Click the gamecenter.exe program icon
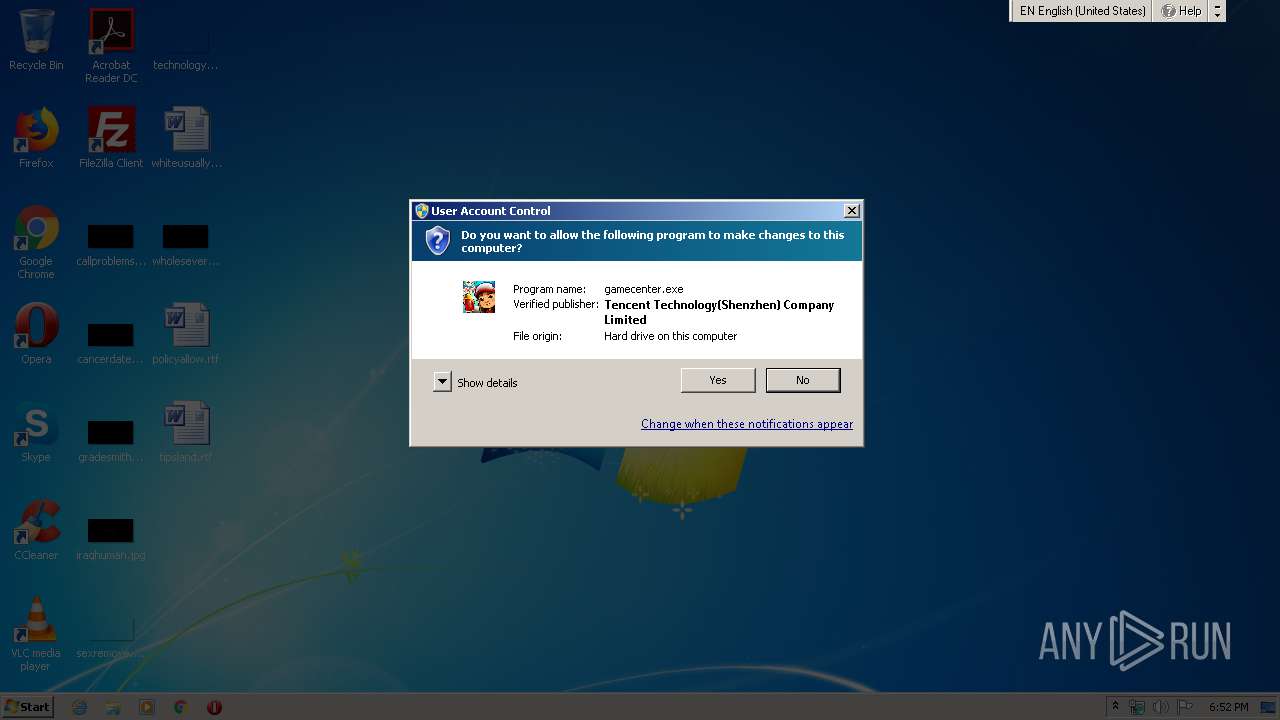Viewport: 1280px width, 720px height. pyautogui.click(x=479, y=297)
